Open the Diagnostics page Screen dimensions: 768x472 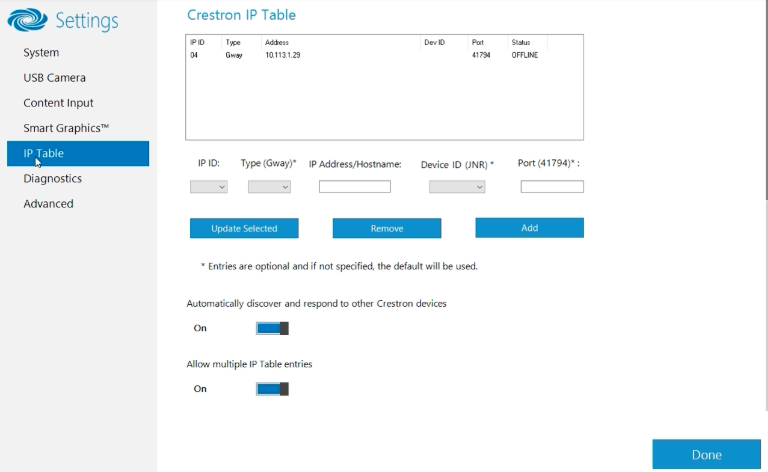pos(52,178)
